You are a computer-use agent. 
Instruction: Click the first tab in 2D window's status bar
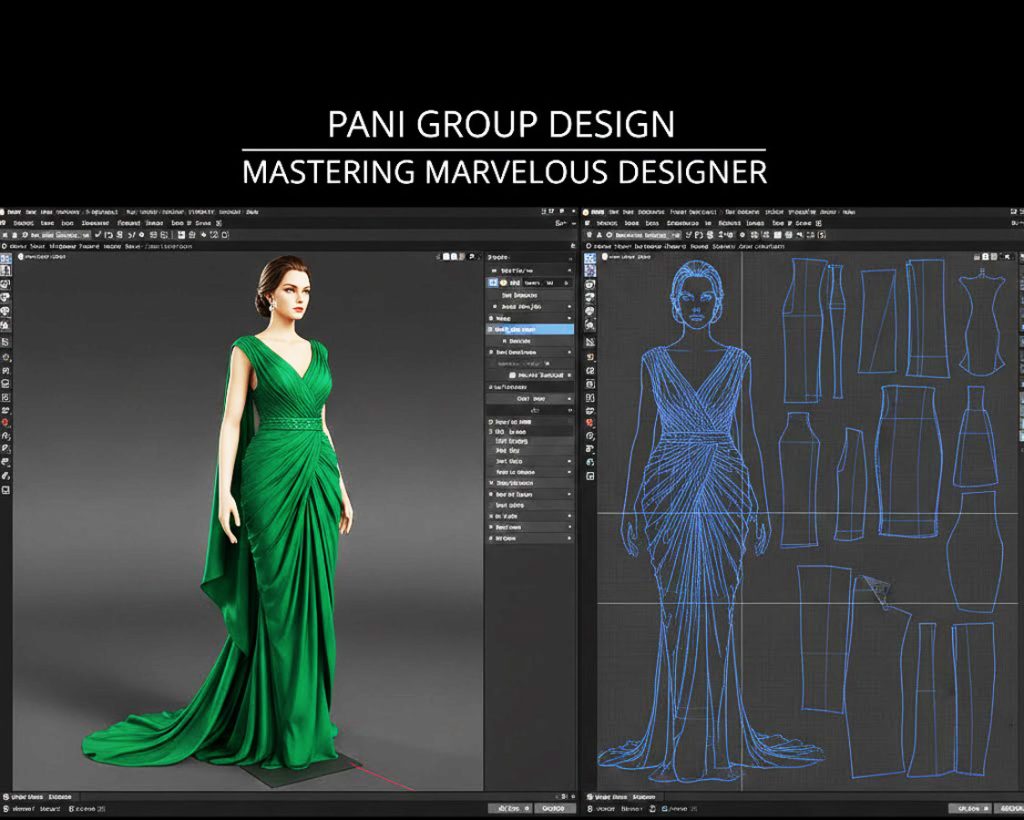click(x=607, y=796)
